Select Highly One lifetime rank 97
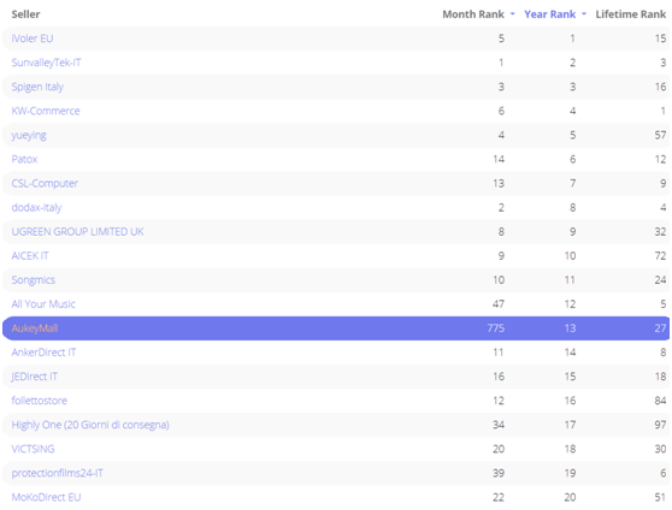 click(660, 425)
